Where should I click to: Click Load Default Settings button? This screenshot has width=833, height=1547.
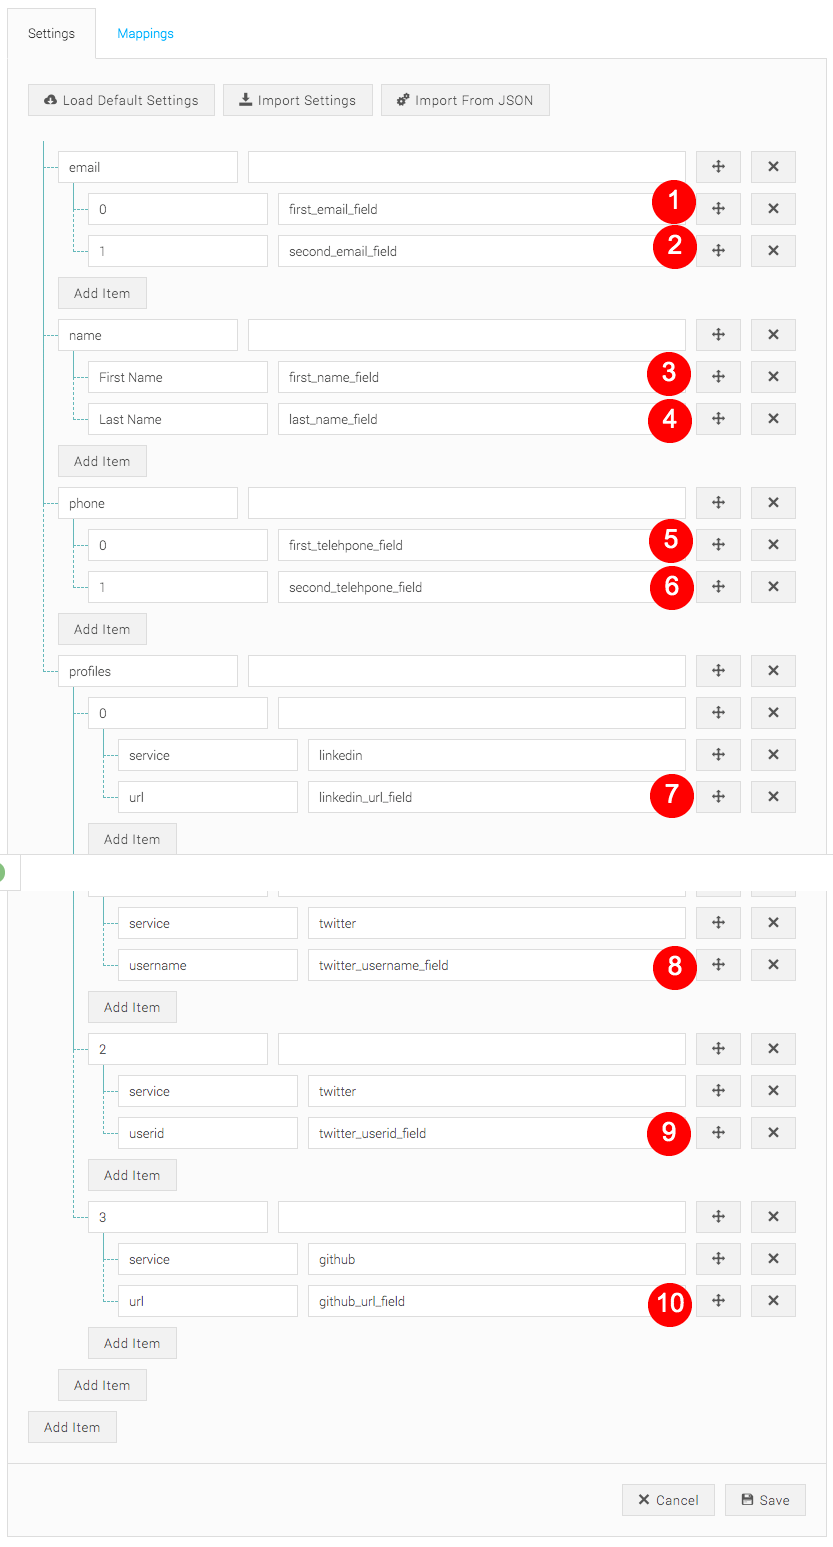click(121, 100)
